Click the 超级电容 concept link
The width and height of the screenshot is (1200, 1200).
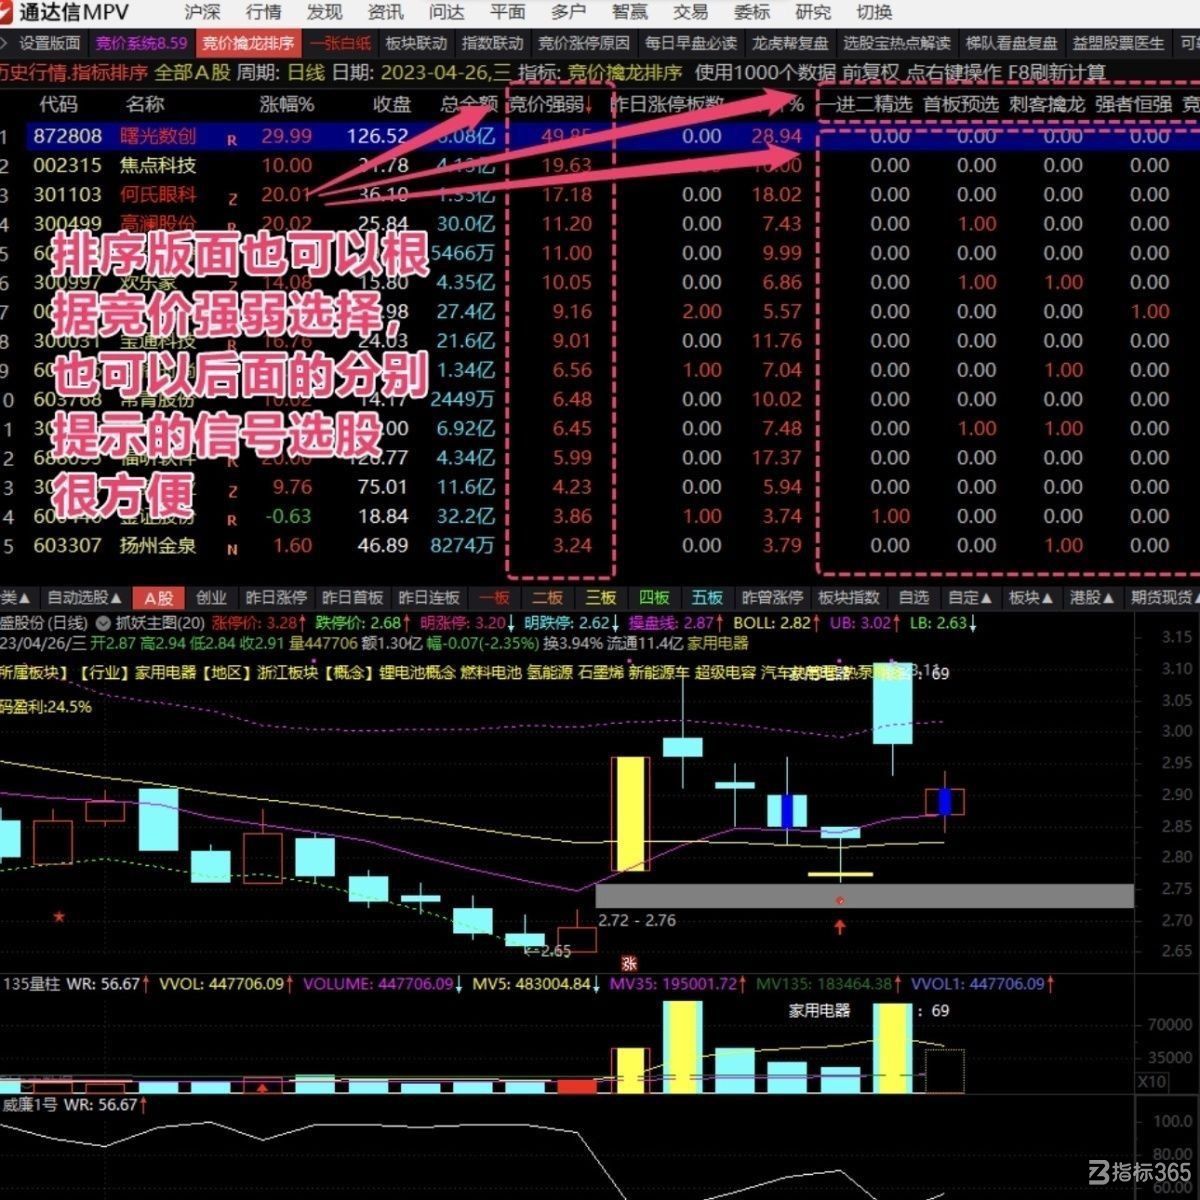pyautogui.click(x=725, y=672)
